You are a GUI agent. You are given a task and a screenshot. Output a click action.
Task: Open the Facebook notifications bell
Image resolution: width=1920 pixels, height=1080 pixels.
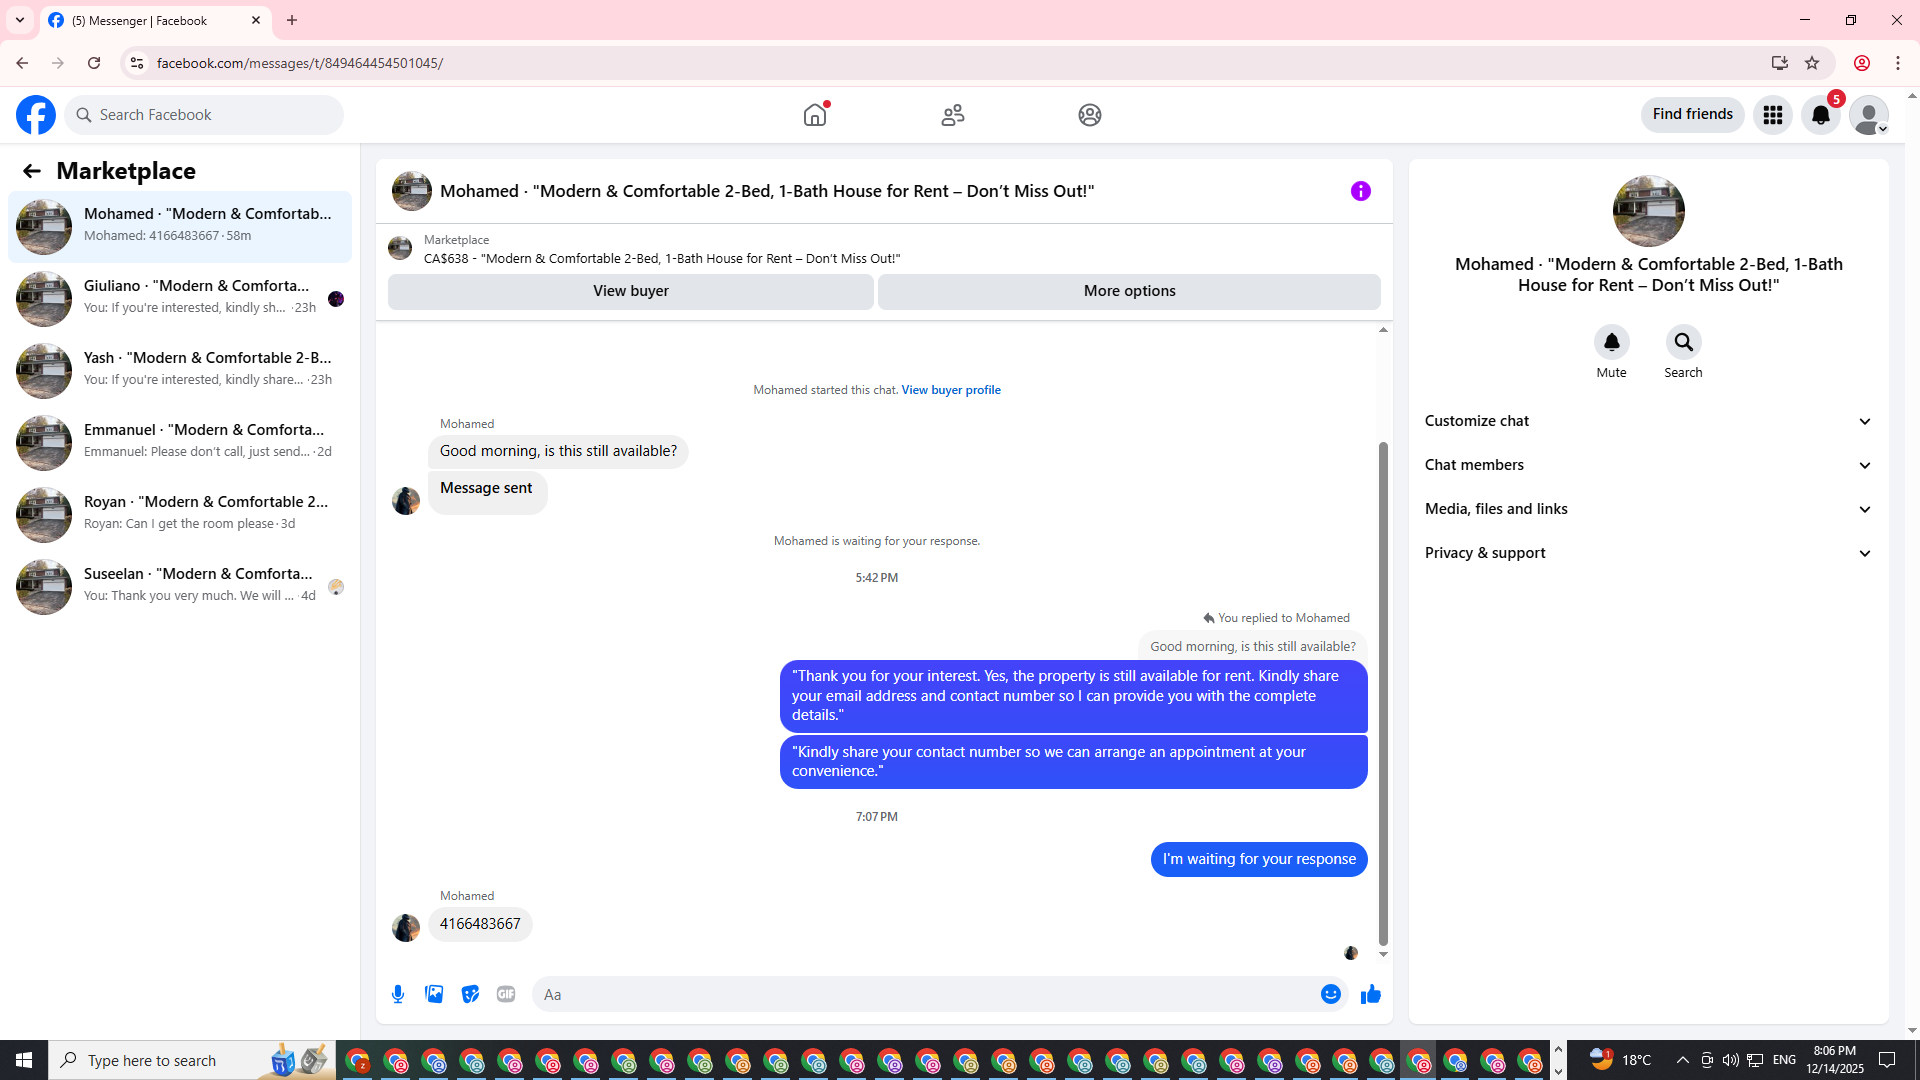coord(1820,115)
